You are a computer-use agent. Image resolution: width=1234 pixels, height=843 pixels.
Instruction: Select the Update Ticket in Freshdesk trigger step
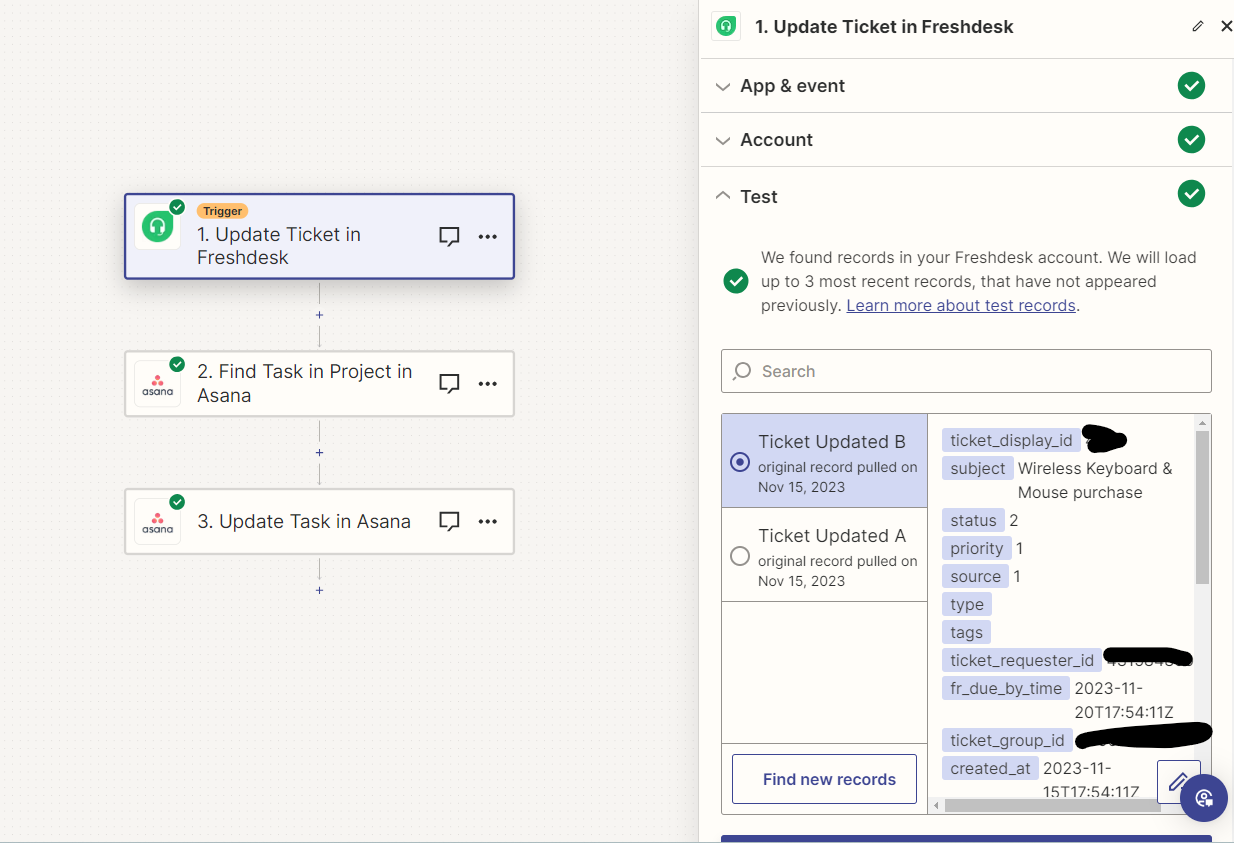click(x=319, y=236)
